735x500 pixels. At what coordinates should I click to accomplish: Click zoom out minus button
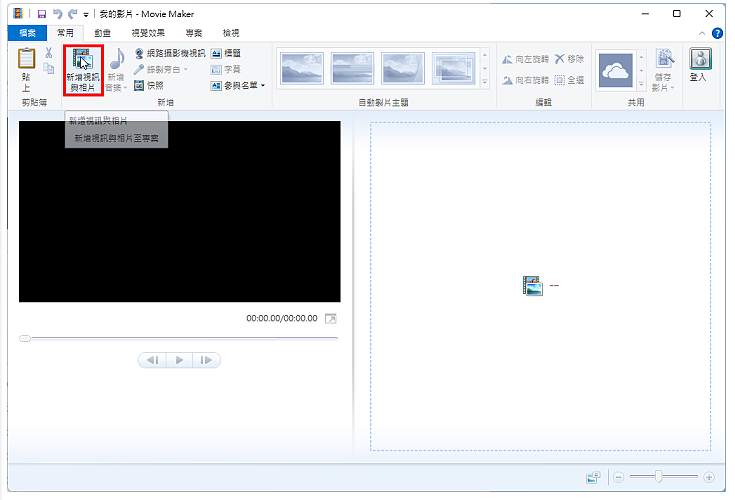pyautogui.click(x=618, y=477)
